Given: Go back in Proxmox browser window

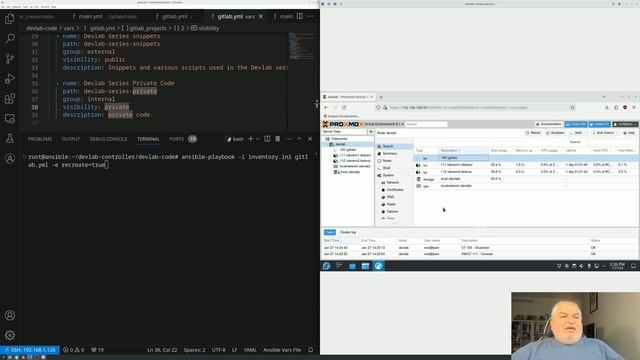Looking at the screenshot, I should click(326, 108).
